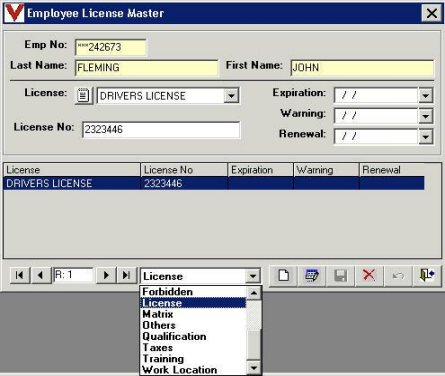Viewport: 445px width, 376px height.
Task: Toggle the License section combo box arrow
Action: (253, 276)
